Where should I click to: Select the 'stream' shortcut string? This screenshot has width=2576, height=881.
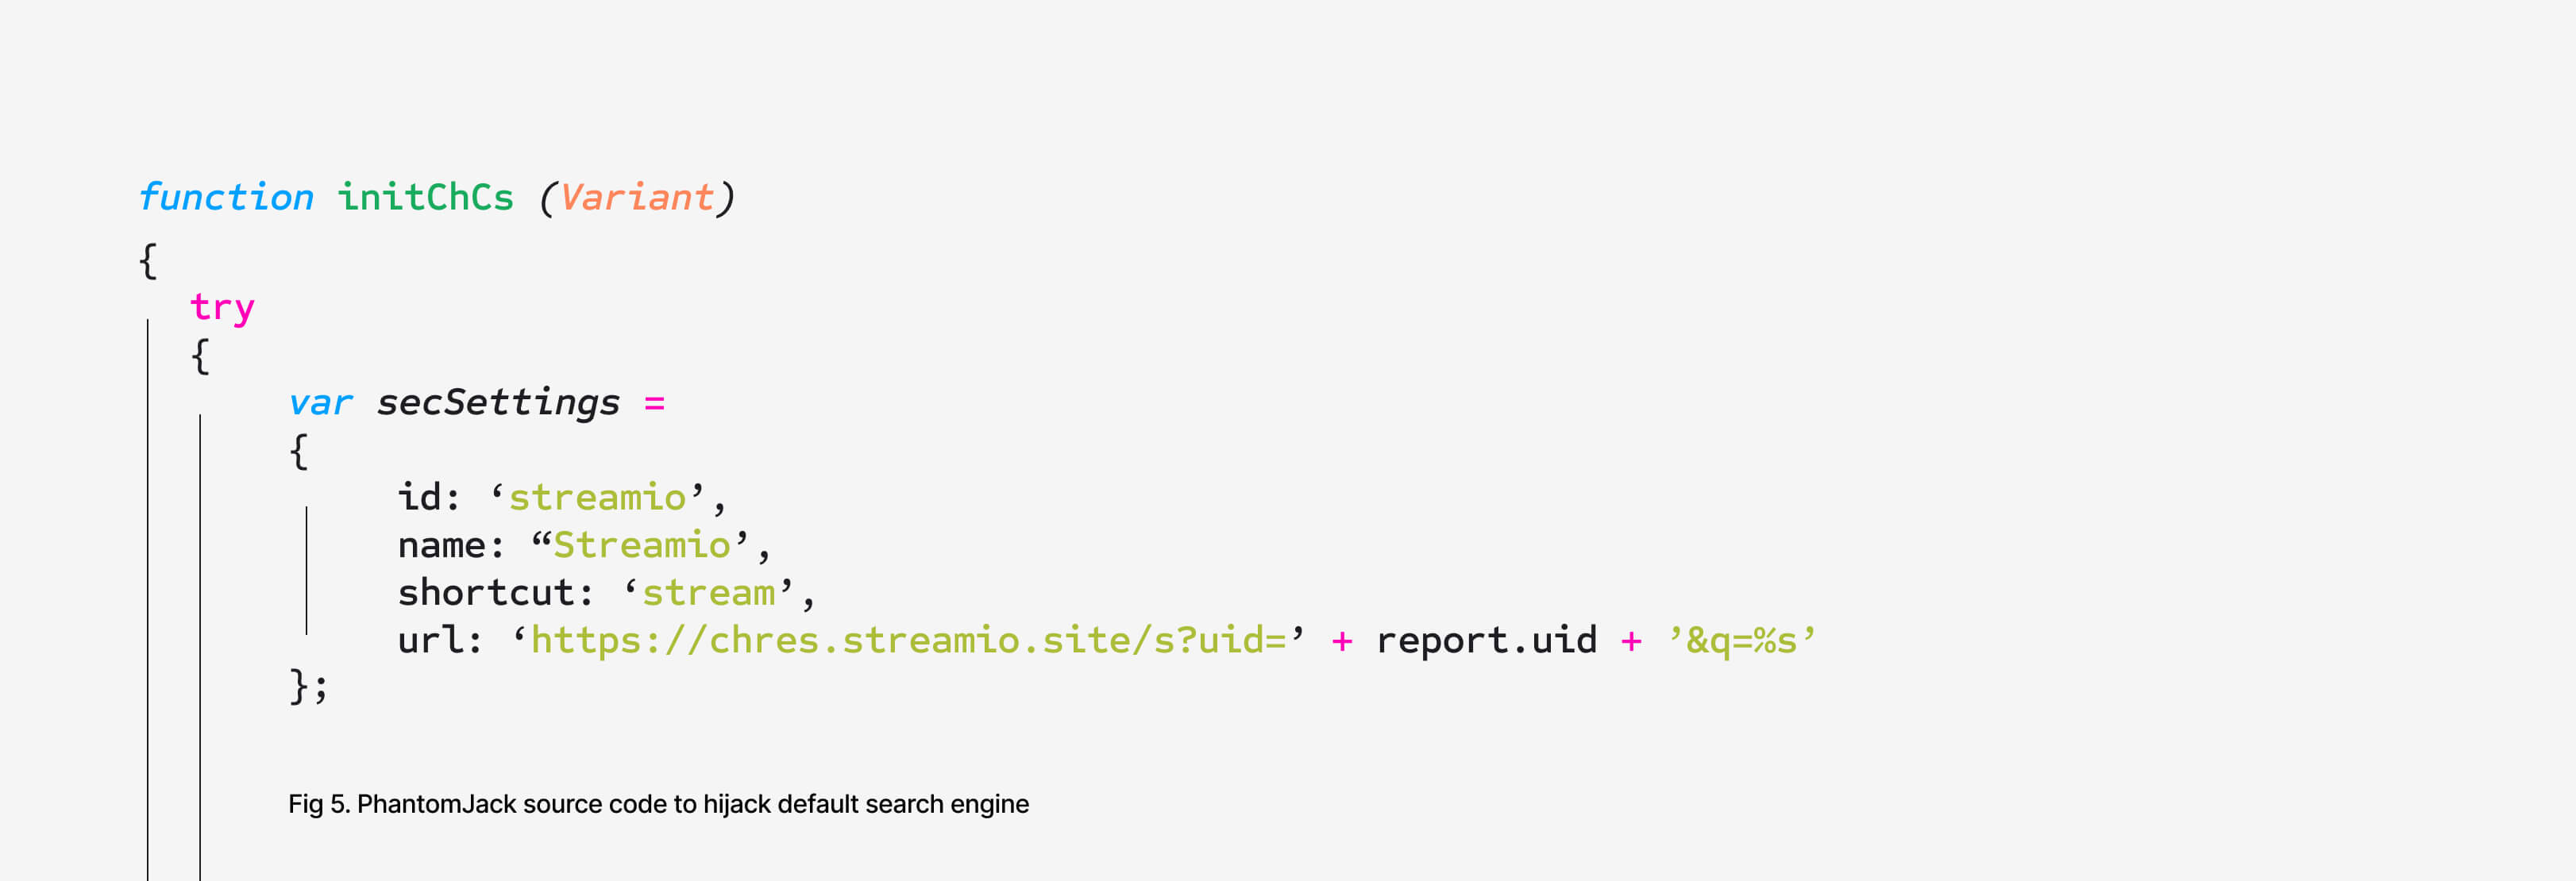point(708,593)
